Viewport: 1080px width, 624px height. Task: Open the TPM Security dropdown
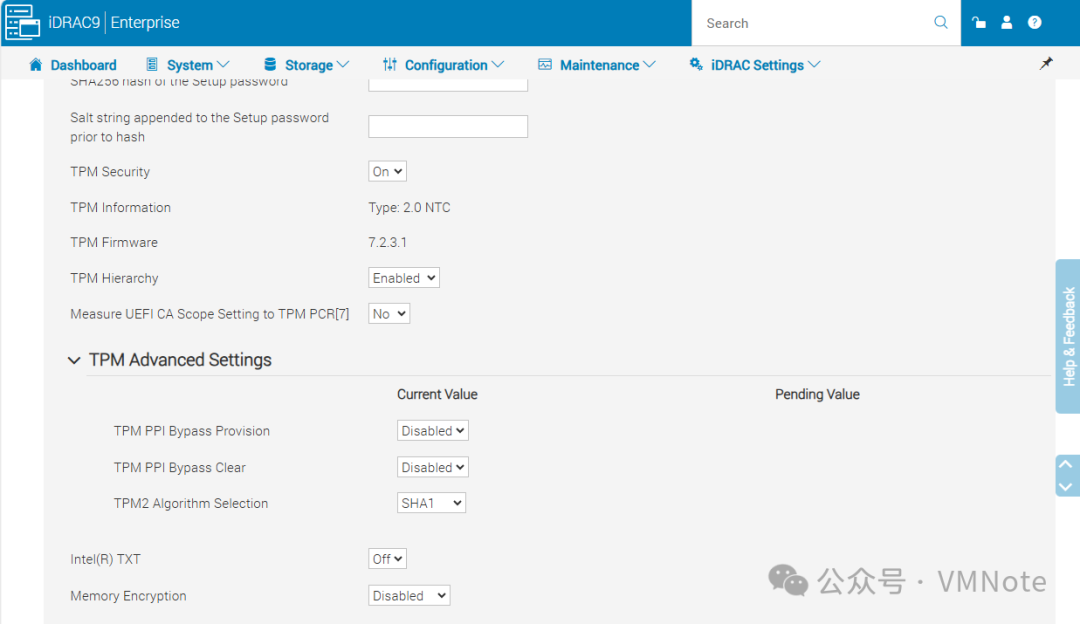387,171
